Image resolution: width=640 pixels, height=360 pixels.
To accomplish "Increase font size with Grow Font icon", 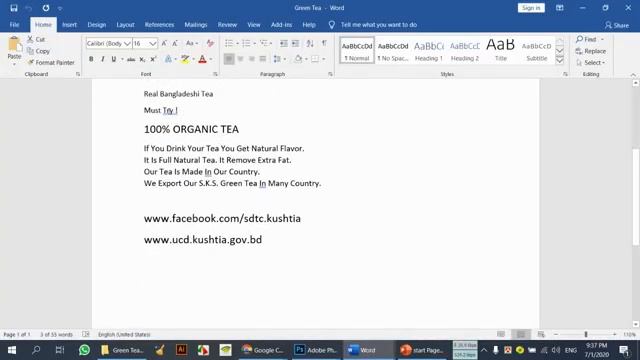I will tap(164, 43).
